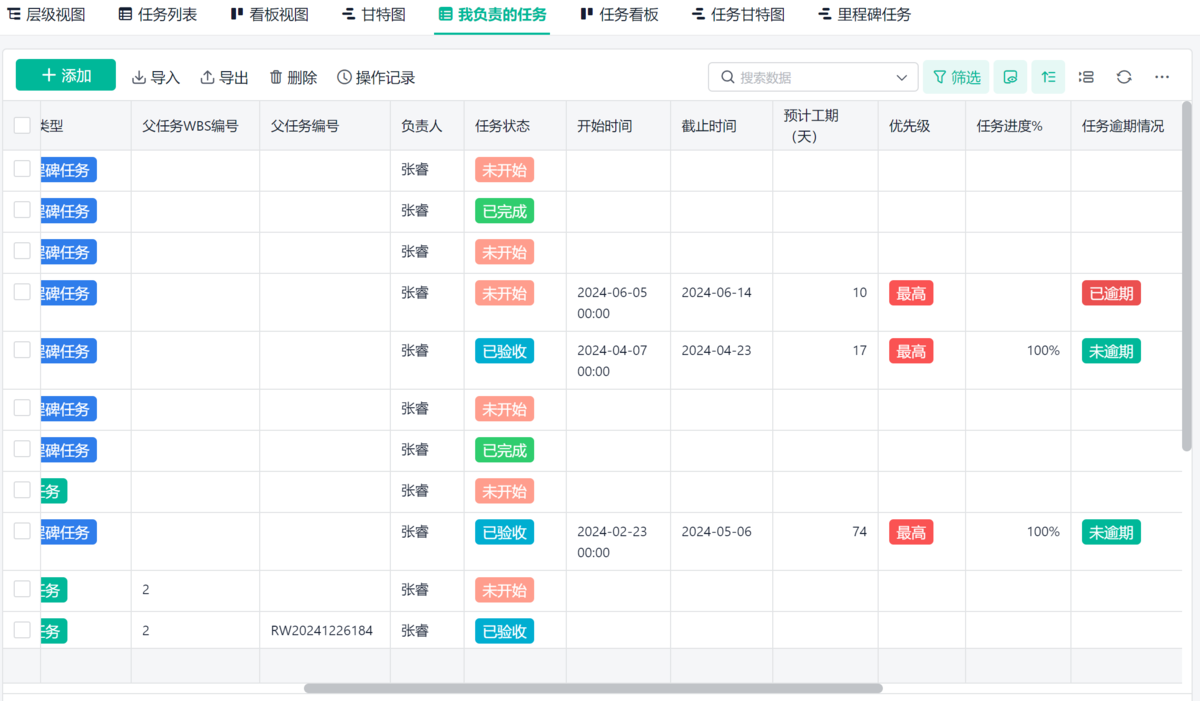Click the 删除 delete button
The image size is (1200, 701).
coord(293,77)
